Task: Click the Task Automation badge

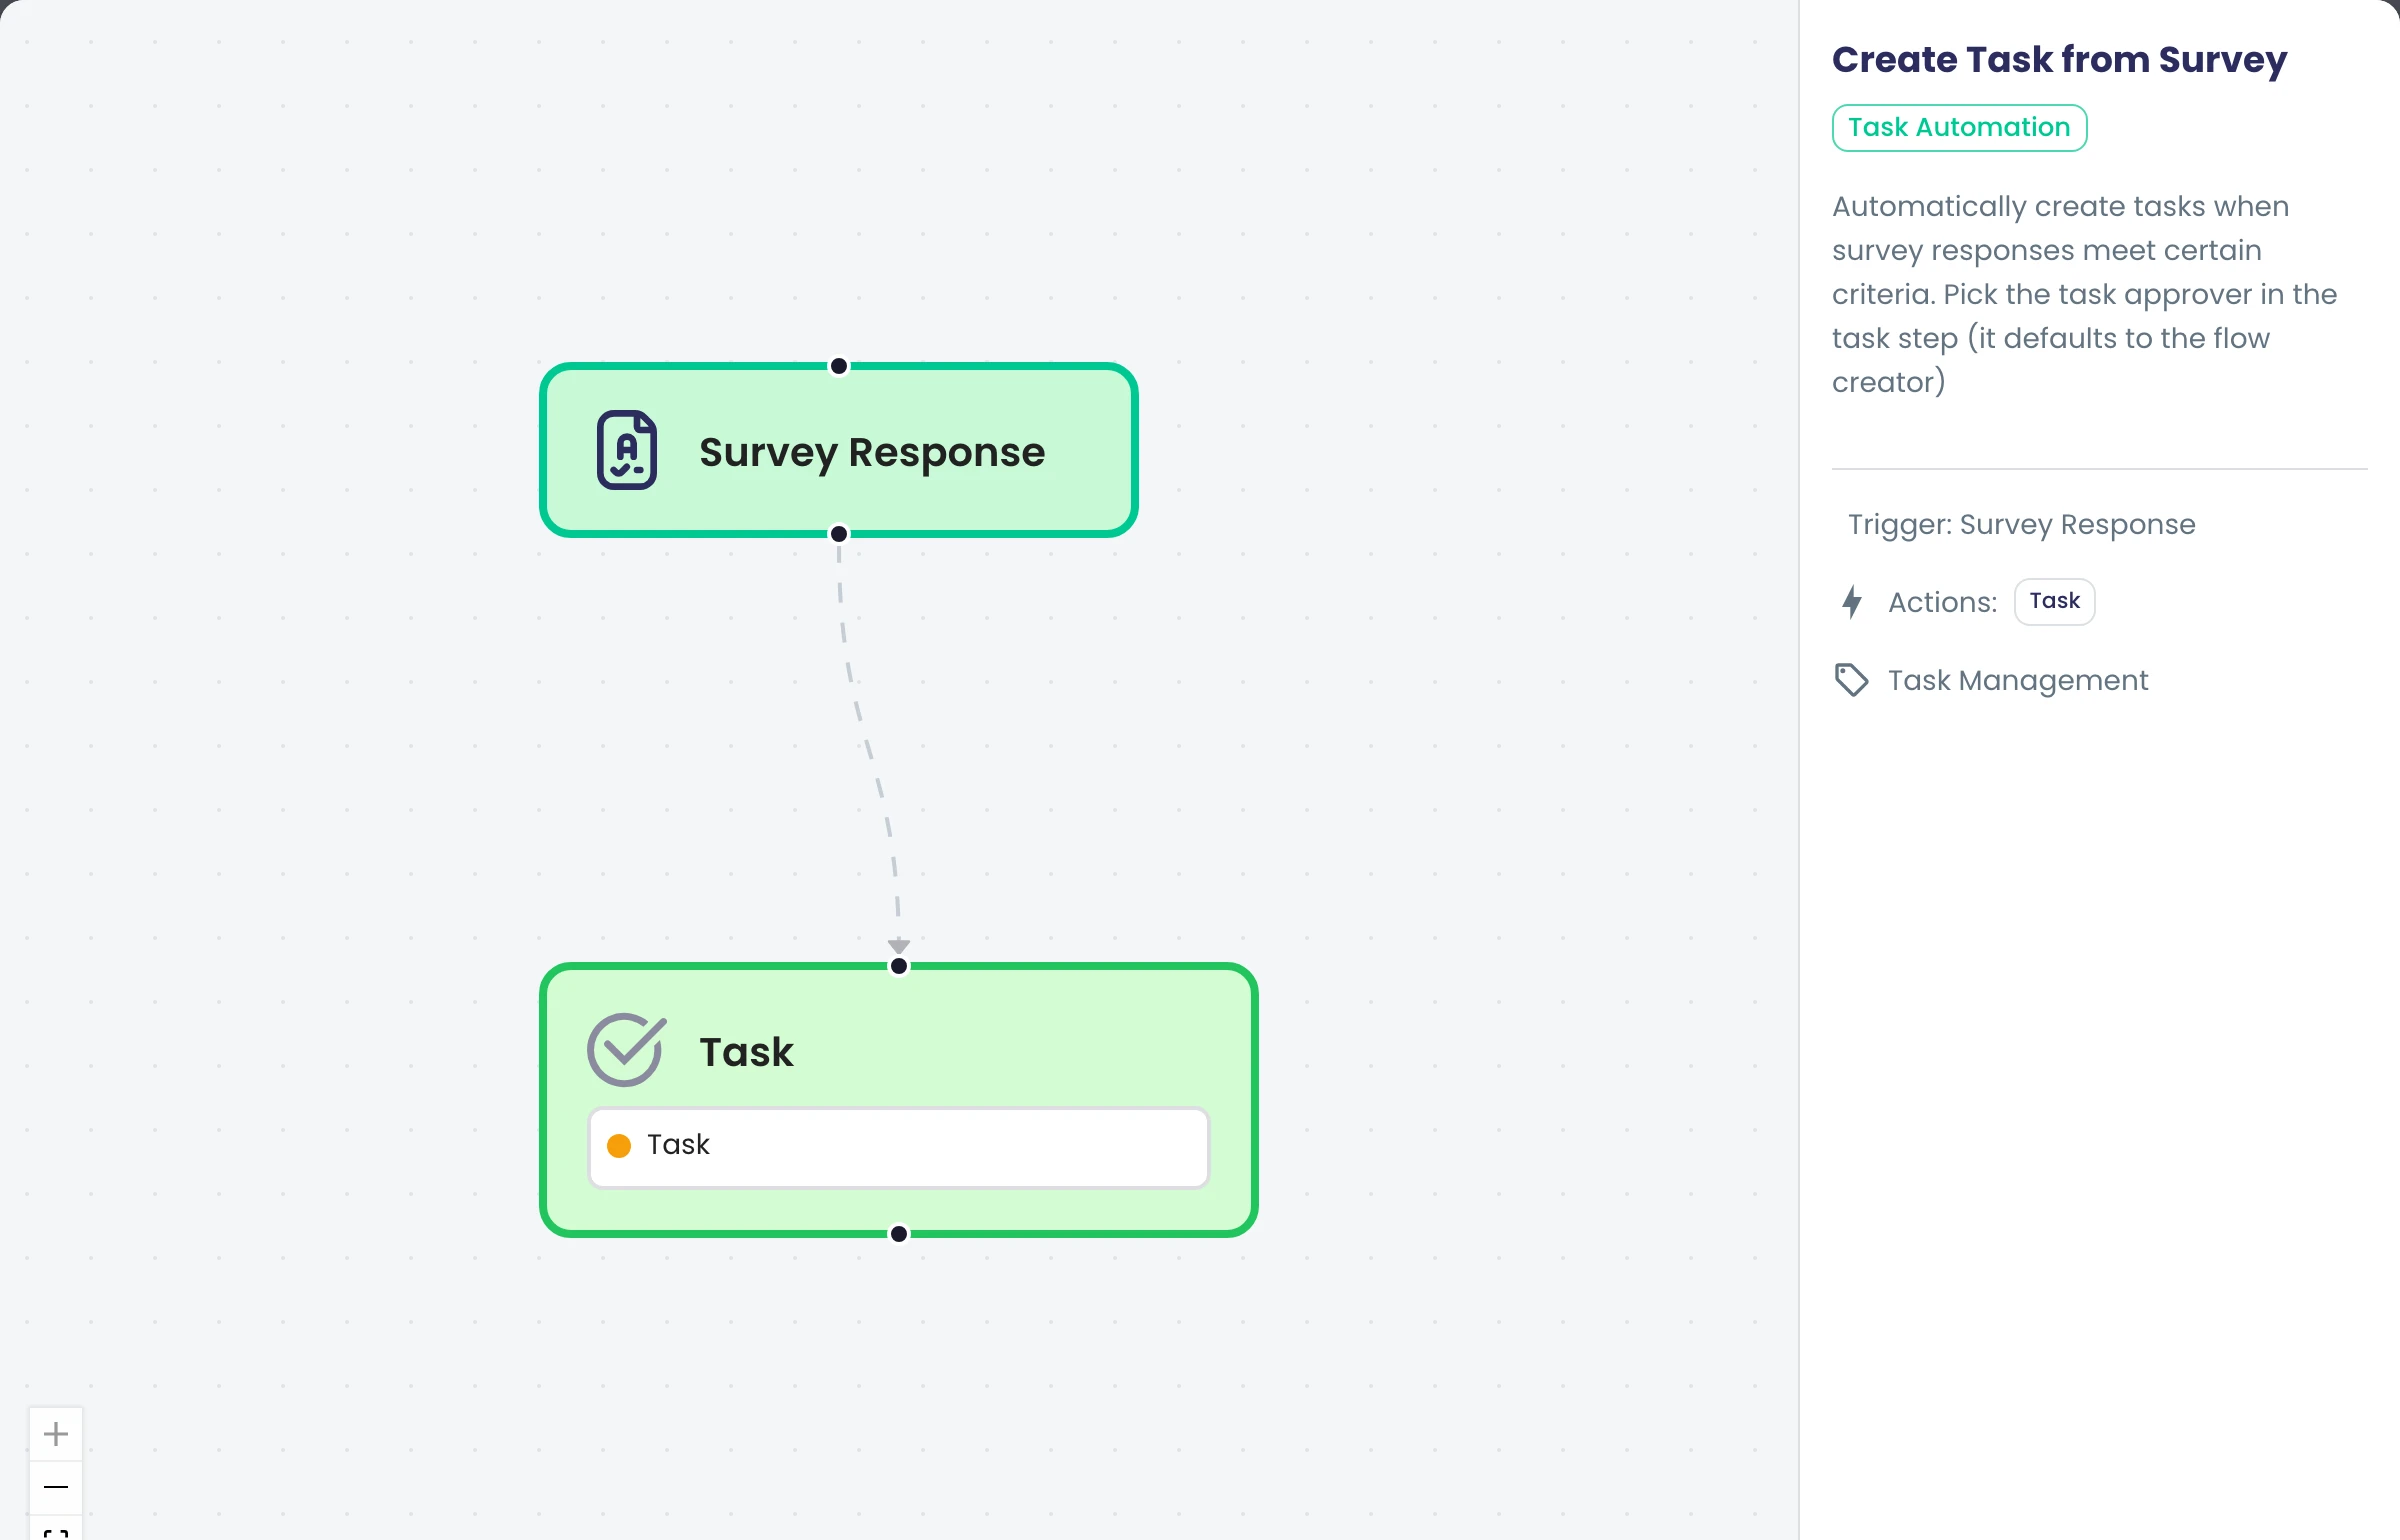Action: 1959,128
